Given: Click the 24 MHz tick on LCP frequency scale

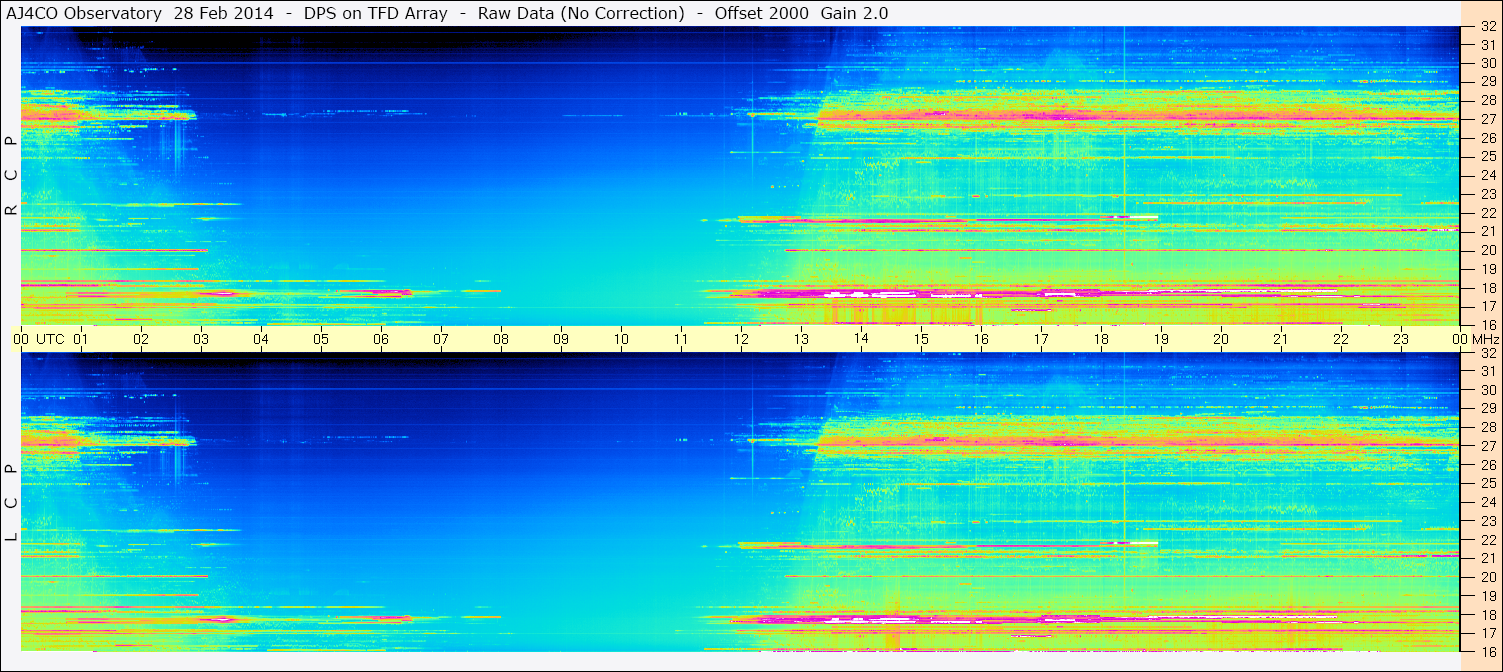Looking at the screenshot, I should point(1488,502).
